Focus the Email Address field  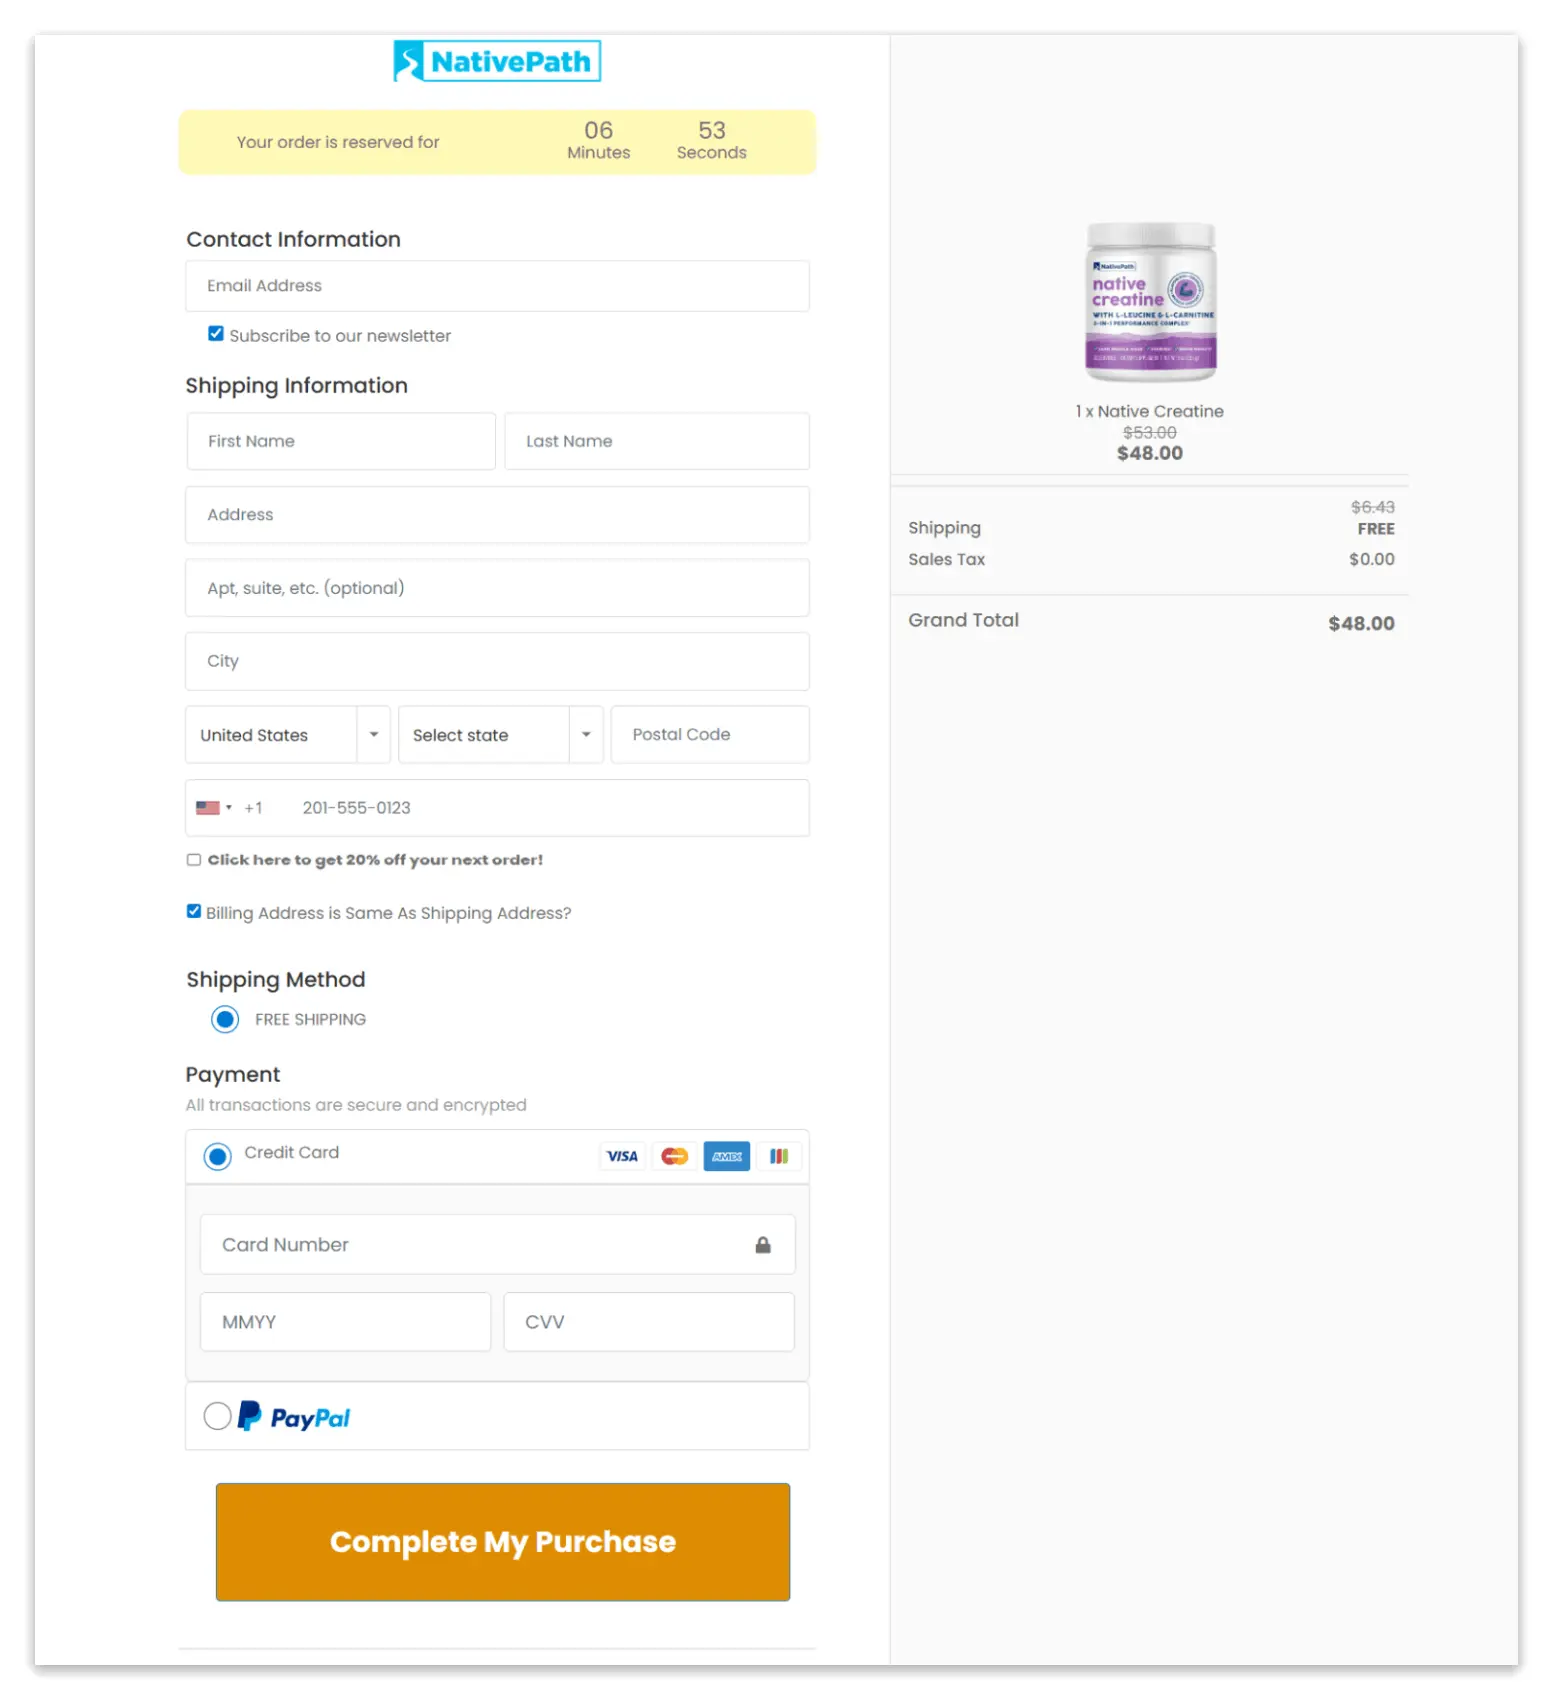pos(497,286)
